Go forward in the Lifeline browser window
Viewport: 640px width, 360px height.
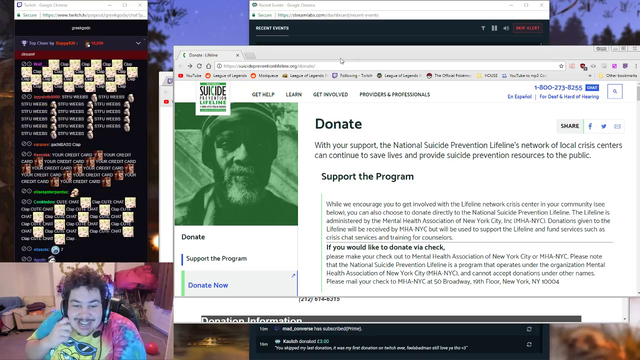tap(190, 66)
